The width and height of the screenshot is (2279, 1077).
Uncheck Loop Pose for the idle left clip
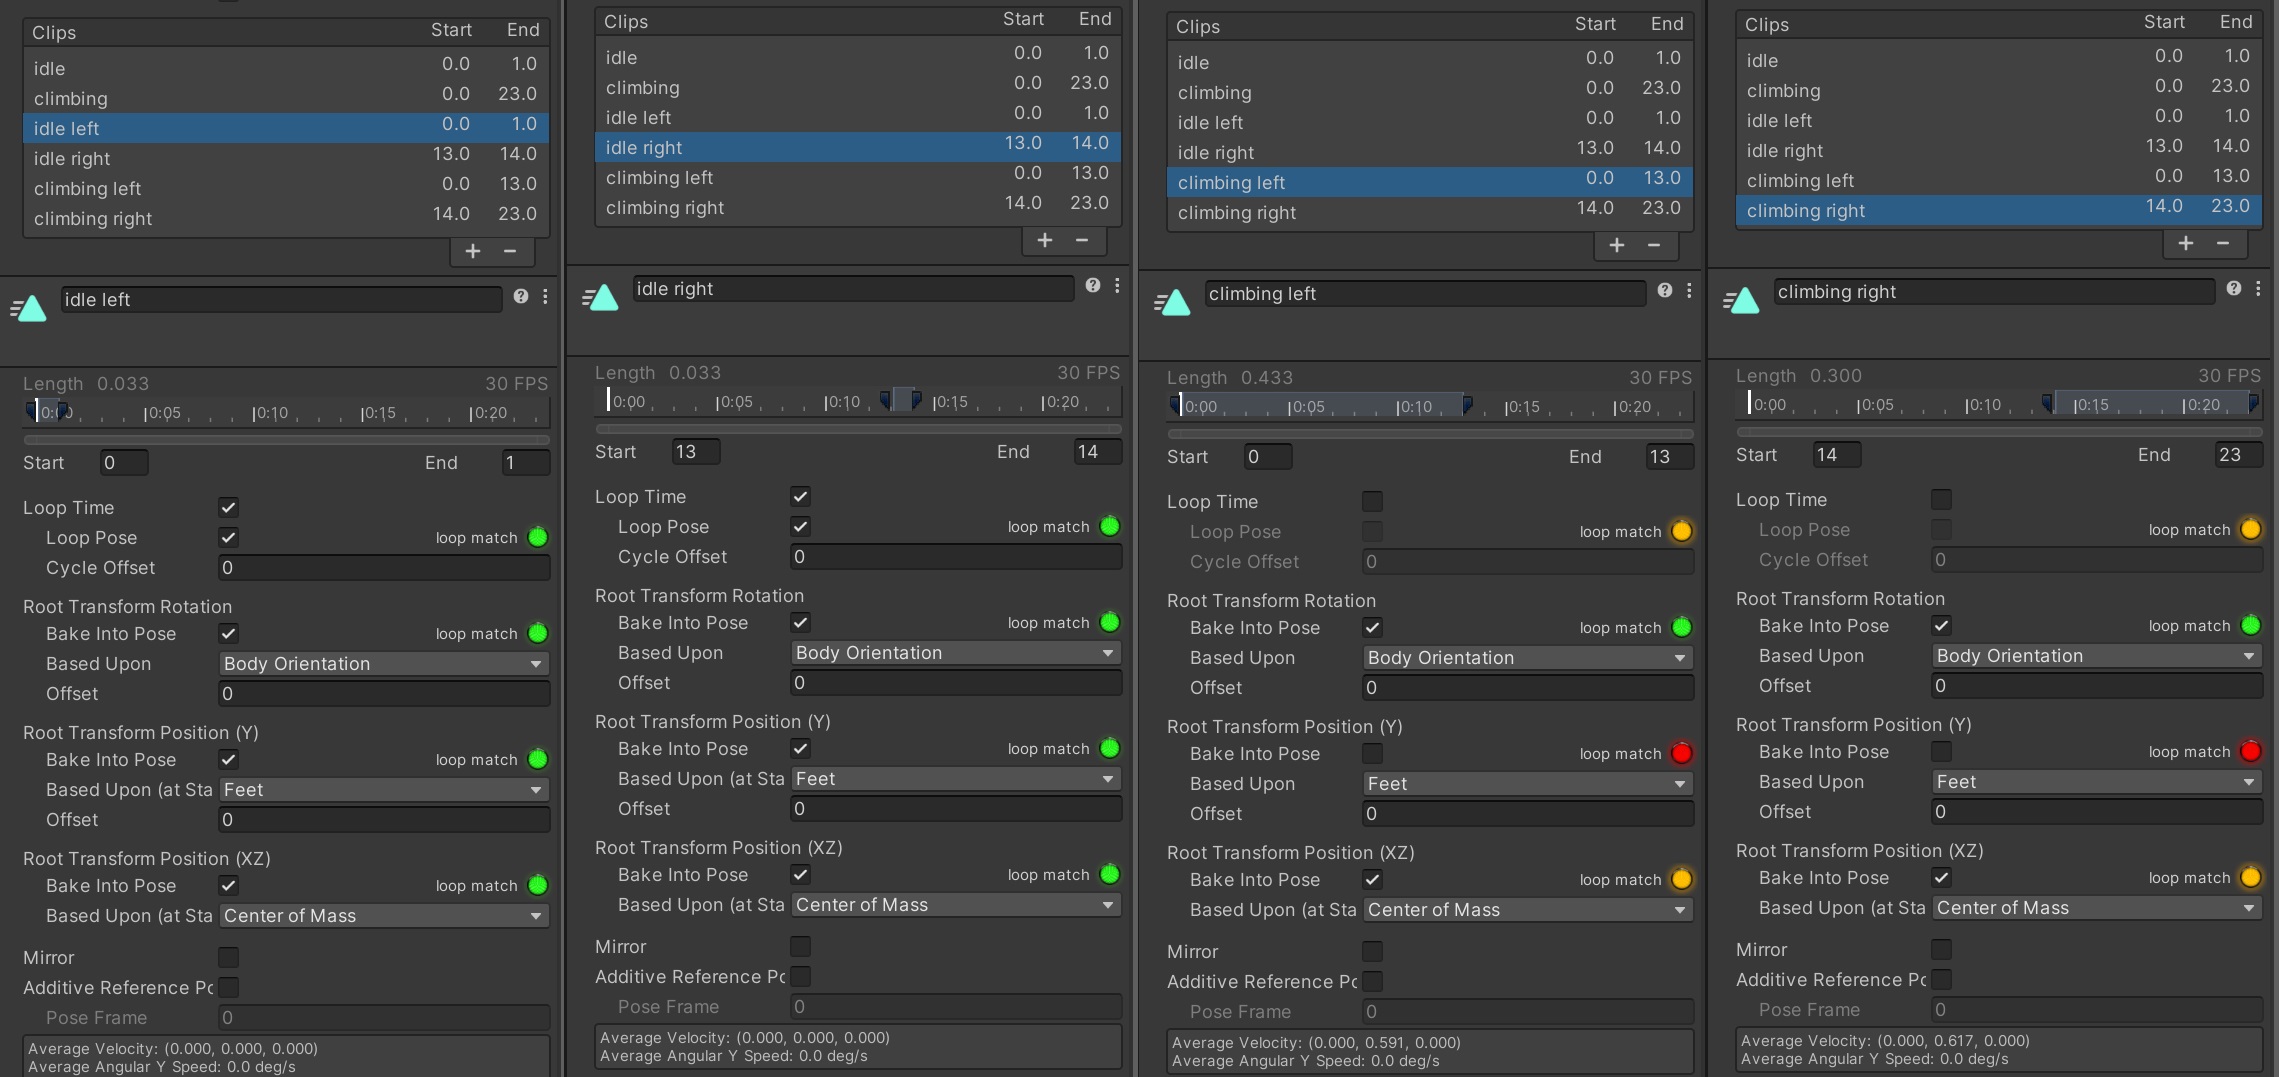pyautogui.click(x=228, y=537)
